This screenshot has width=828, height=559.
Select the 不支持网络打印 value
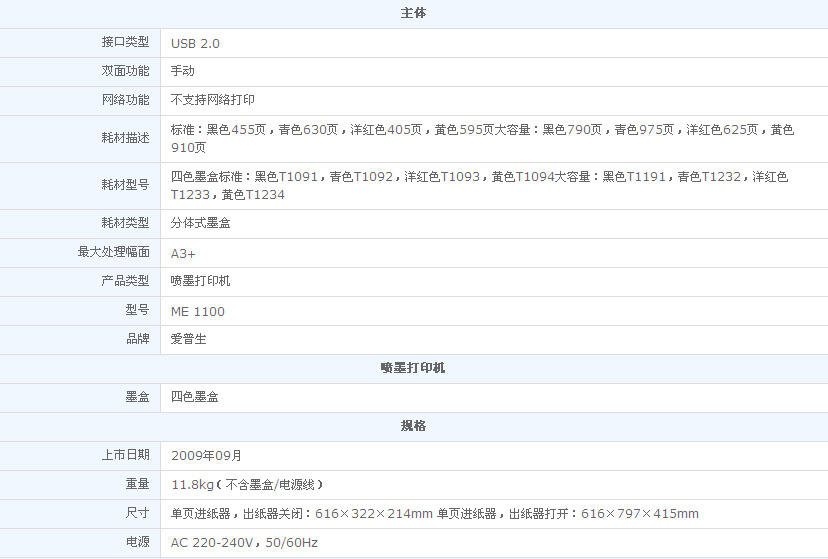213,100
